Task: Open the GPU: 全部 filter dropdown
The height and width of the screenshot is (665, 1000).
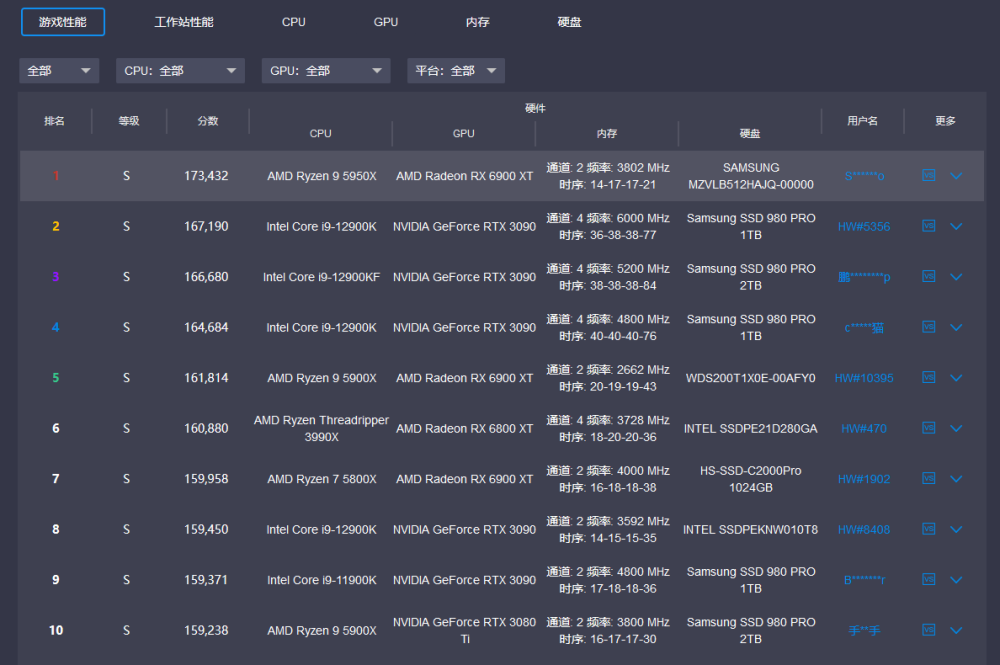Action: click(x=326, y=71)
